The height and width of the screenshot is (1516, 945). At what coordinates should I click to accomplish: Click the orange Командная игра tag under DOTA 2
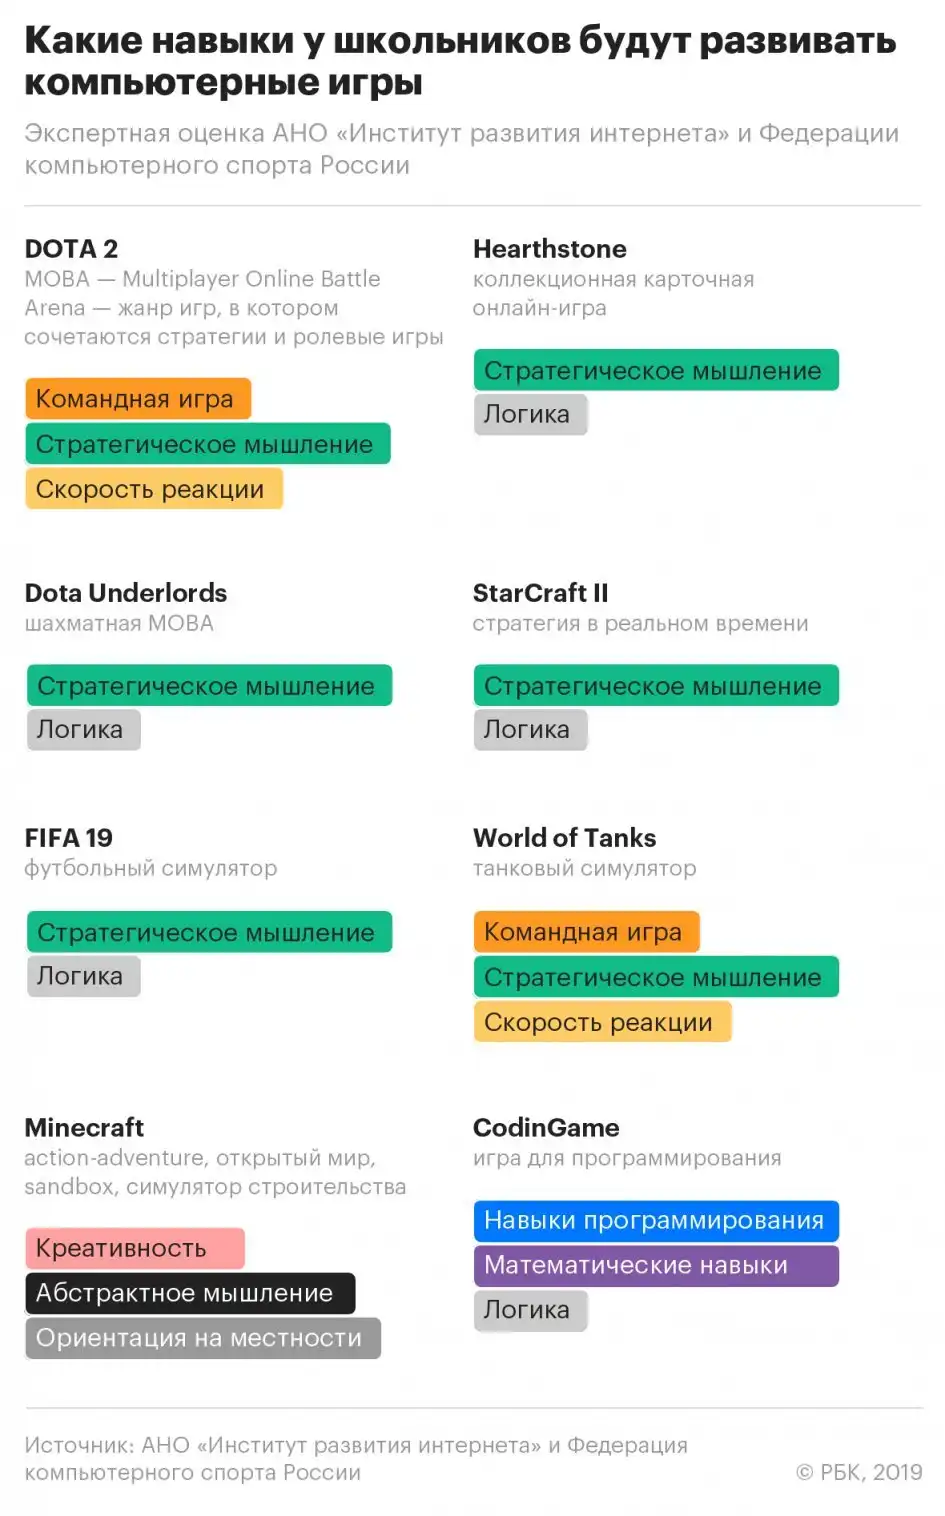tap(137, 399)
